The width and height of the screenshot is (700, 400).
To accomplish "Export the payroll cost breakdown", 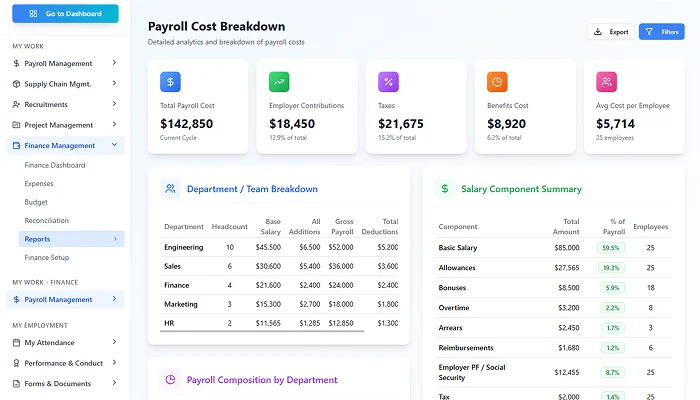I will point(610,32).
